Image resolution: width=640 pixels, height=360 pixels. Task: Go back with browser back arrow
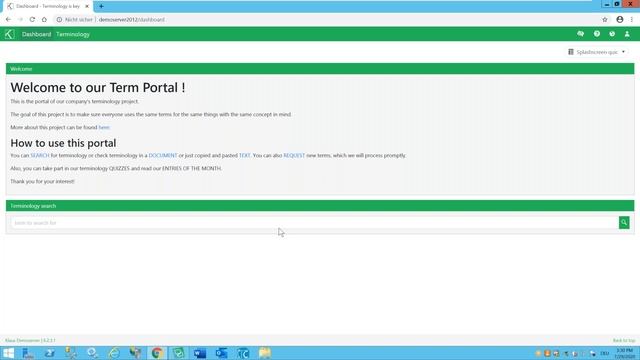pyautogui.click(x=9, y=20)
